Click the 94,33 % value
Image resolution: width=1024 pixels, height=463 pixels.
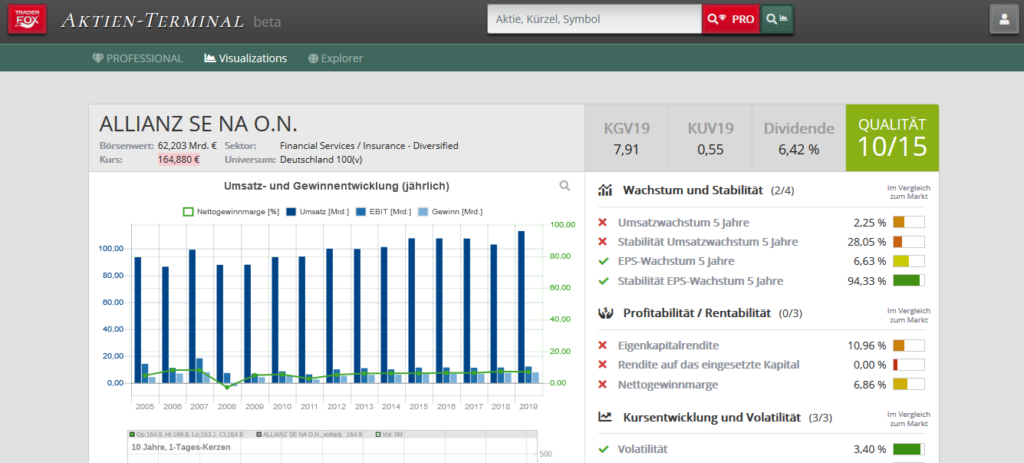click(867, 281)
